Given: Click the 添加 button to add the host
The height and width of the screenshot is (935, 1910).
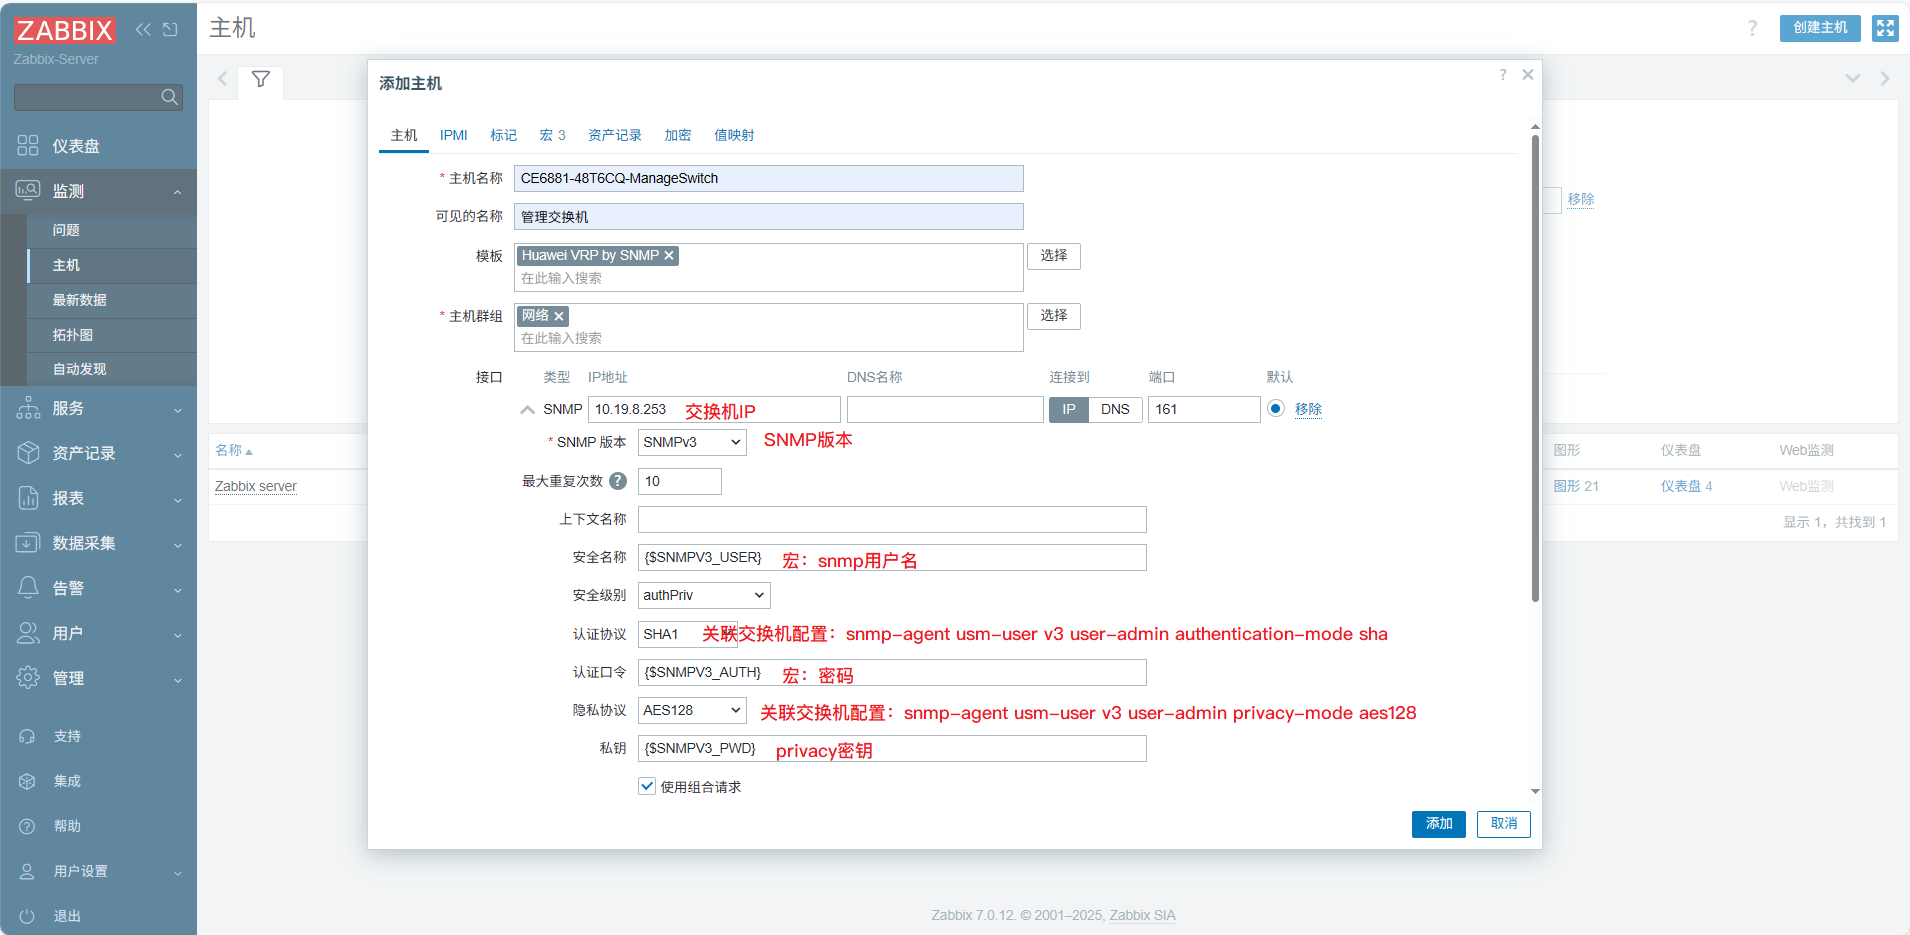Looking at the screenshot, I should pyautogui.click(x=1439, y=824).
